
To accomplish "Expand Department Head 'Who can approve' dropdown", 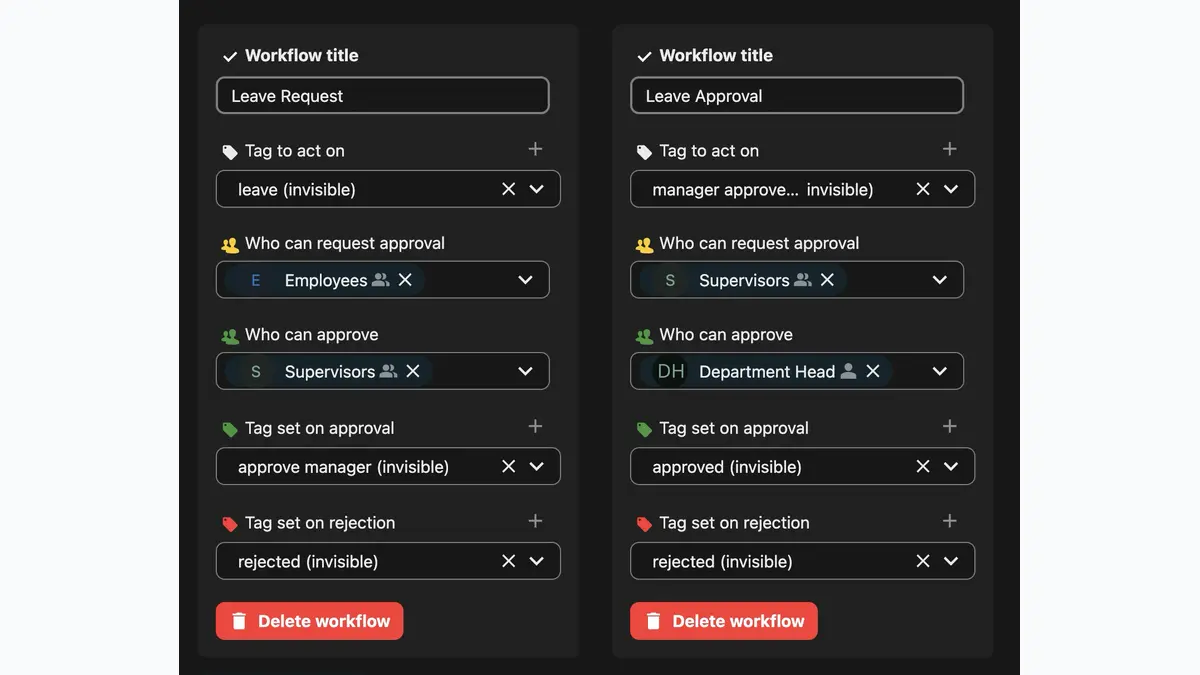I will [939, 371].
